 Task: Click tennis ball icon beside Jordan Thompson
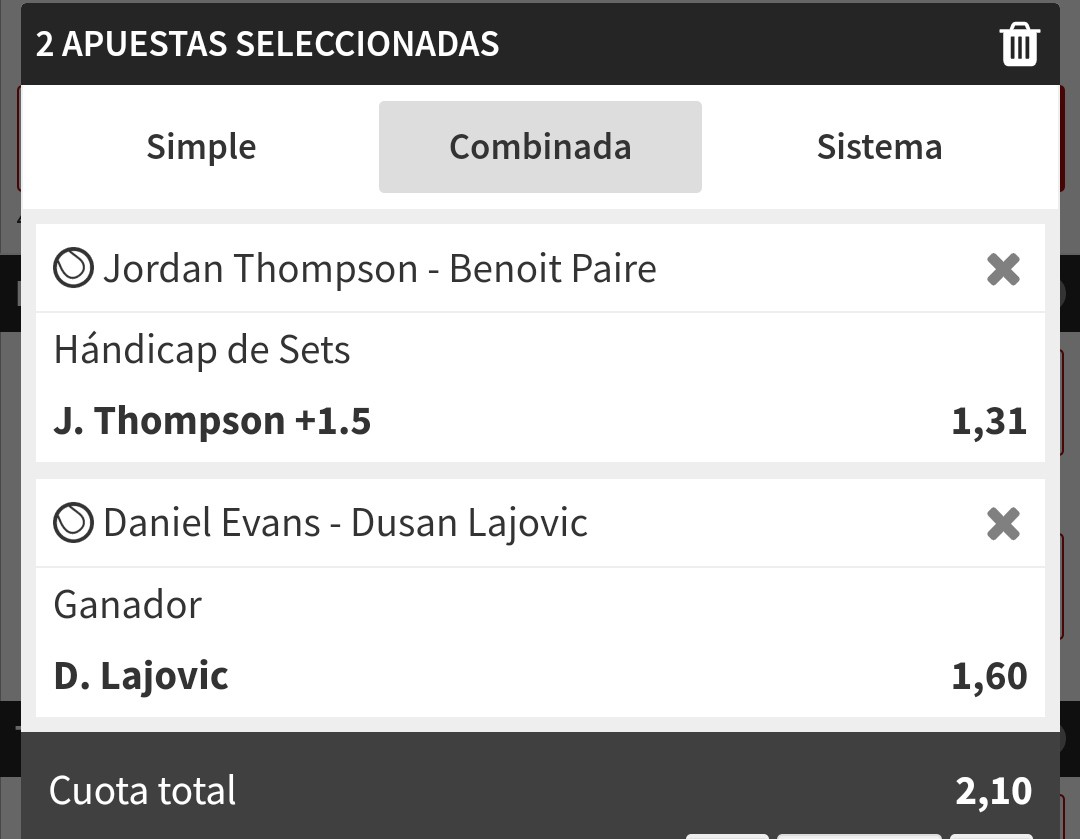[x=73, y=267]
